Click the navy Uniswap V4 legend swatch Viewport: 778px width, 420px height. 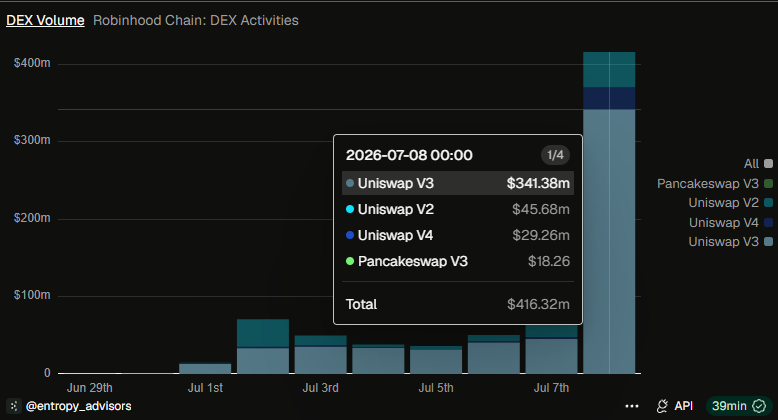pyautogui.click(x=769, y=222)
